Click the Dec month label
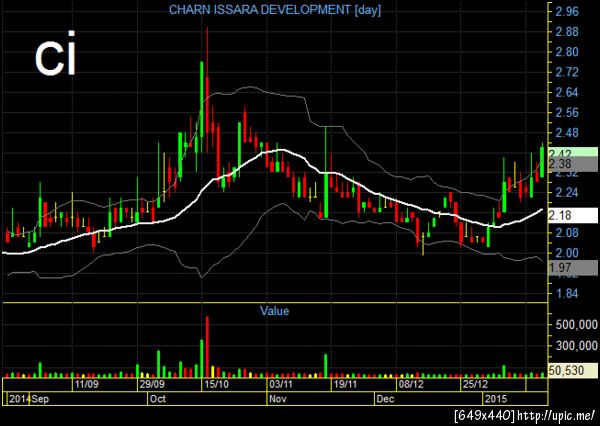Screen dimensions: 600x426 point(385,399)
